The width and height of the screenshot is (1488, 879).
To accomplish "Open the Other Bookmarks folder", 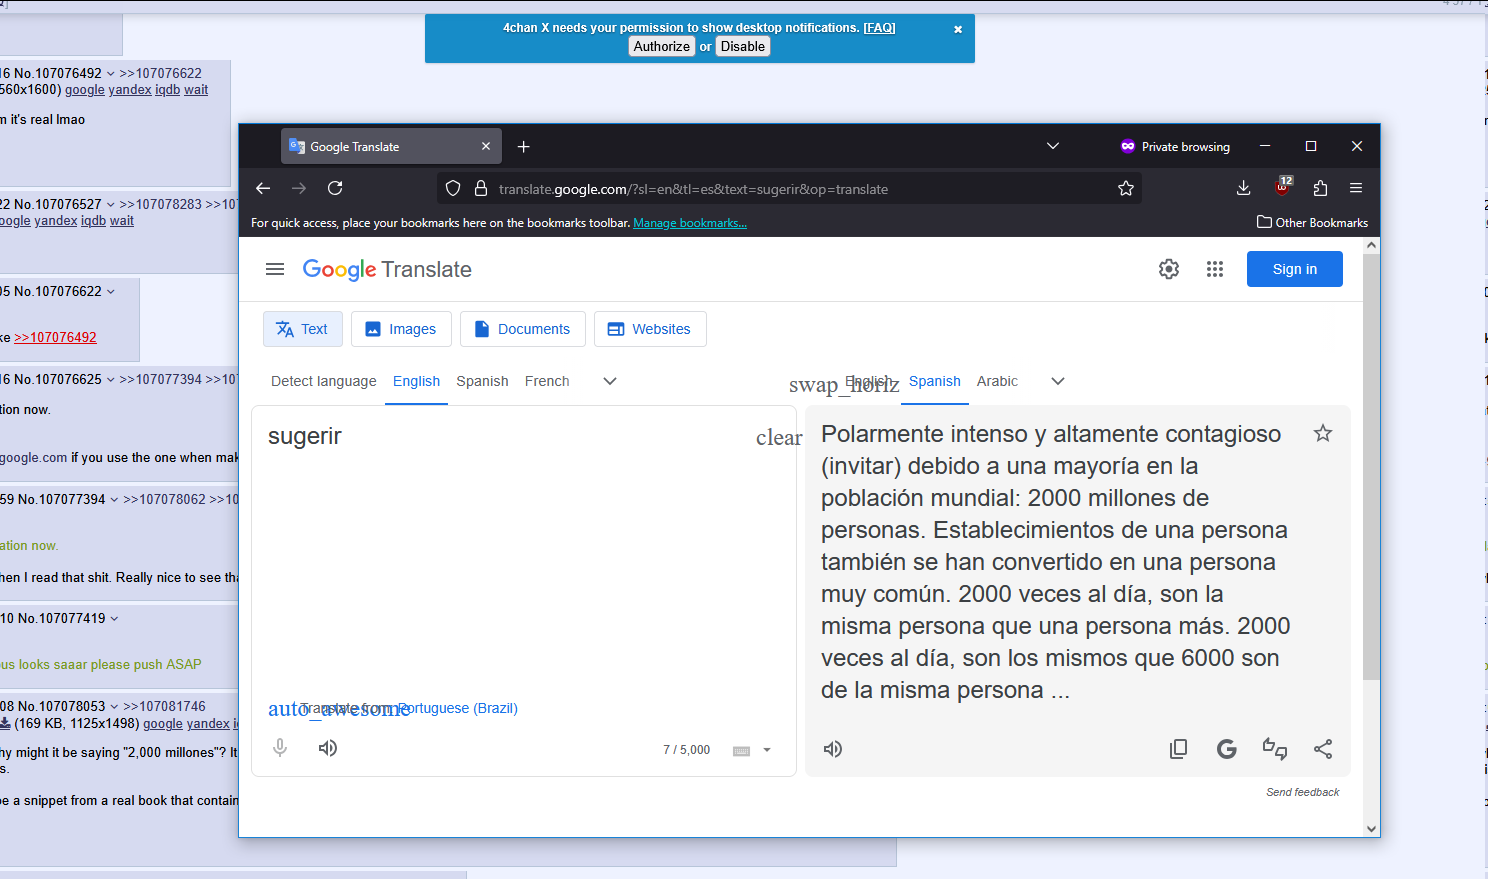I will coord(1312,222).
